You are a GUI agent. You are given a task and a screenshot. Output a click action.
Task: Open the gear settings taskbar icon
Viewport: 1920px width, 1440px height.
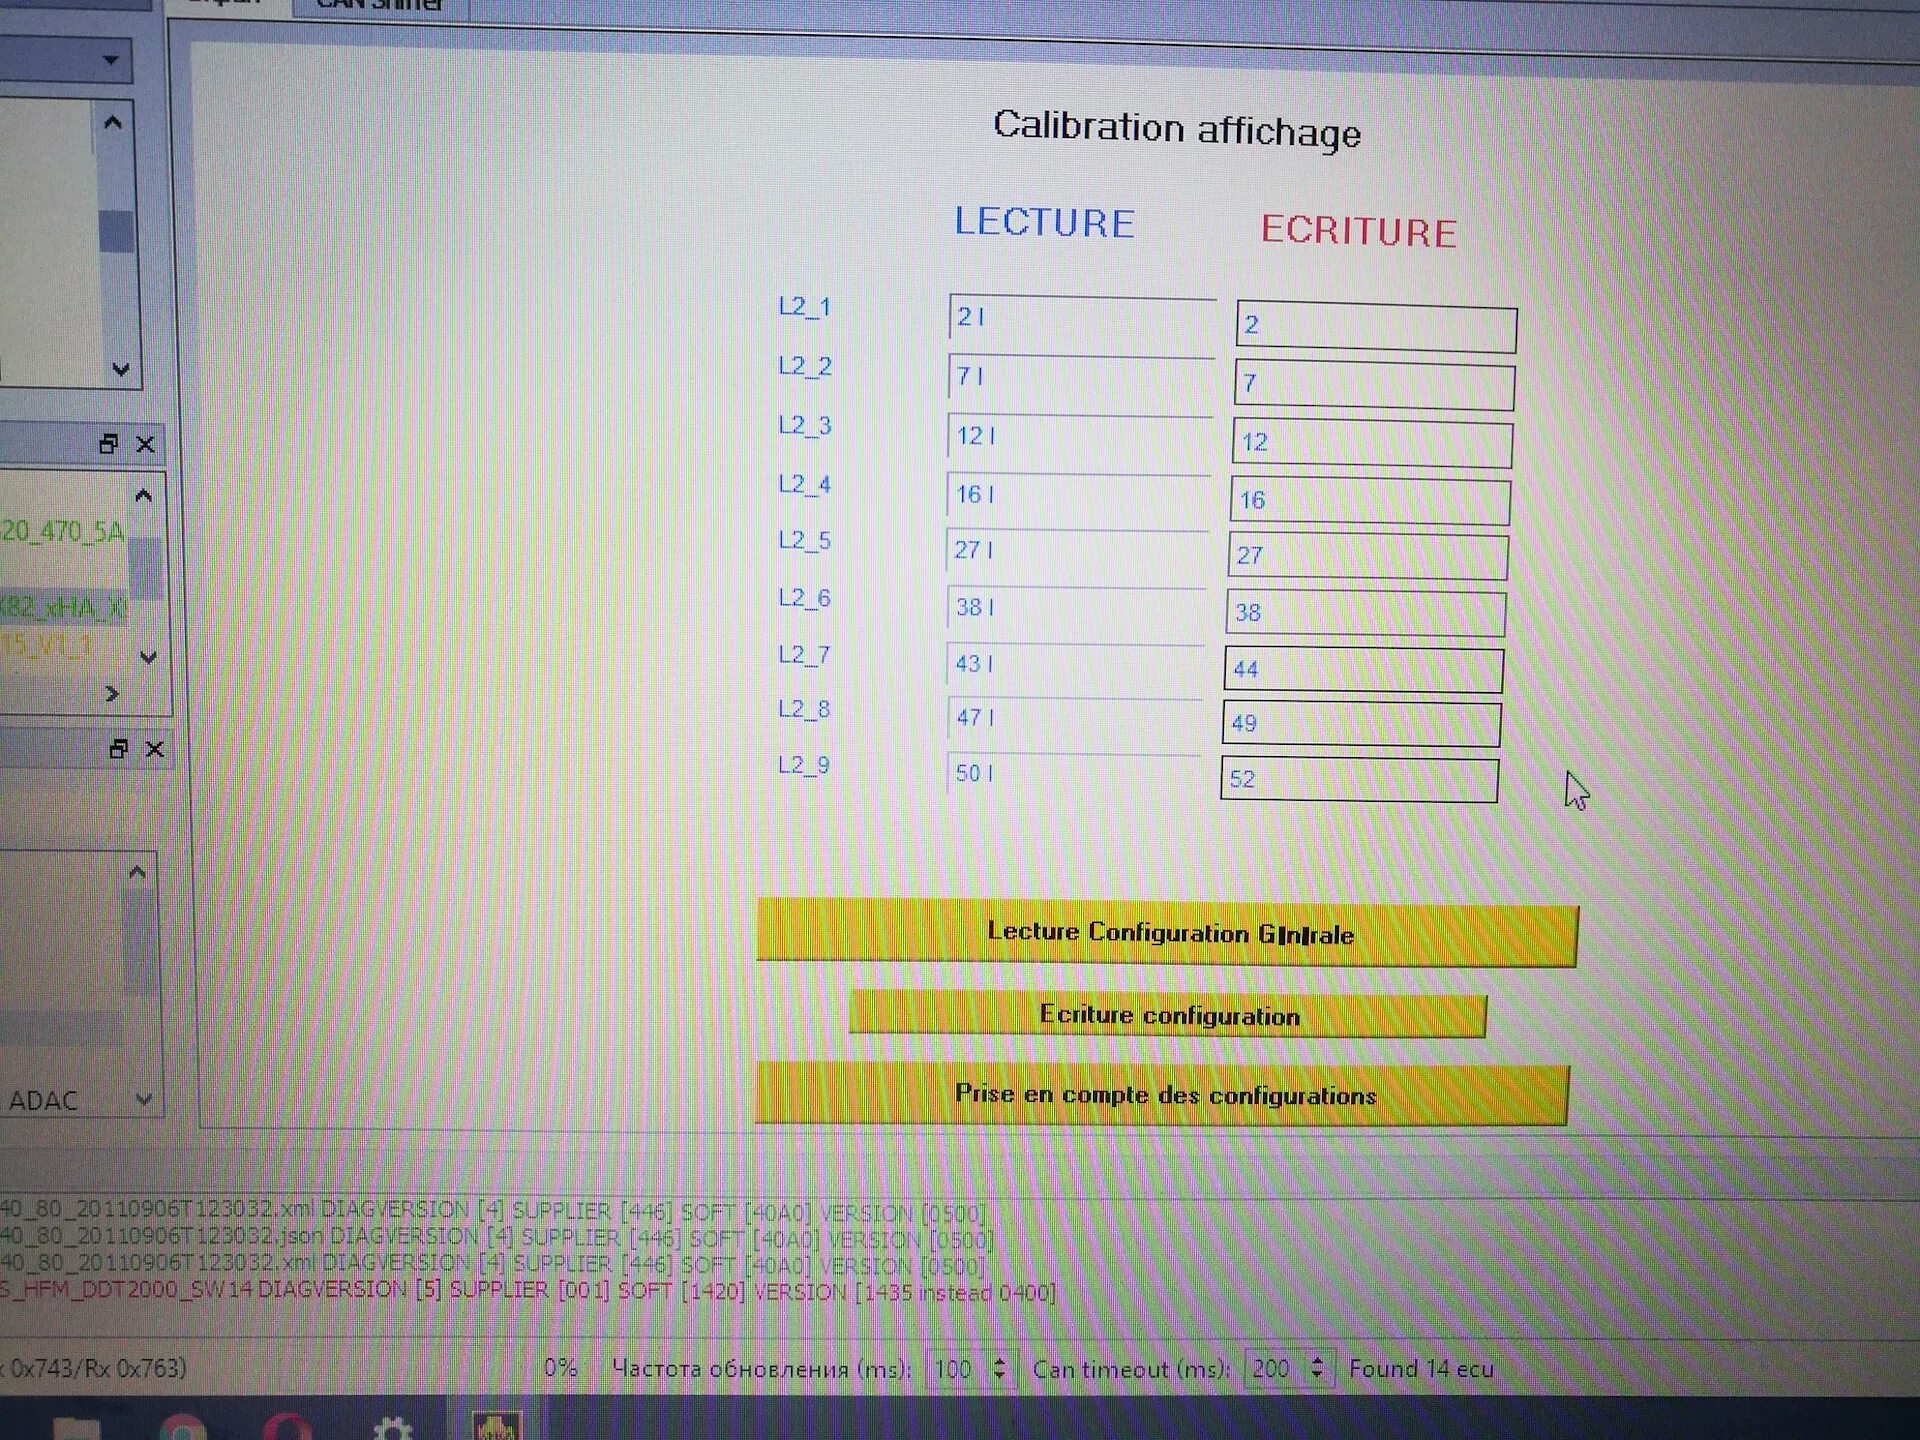click(x=392, y=1428)
